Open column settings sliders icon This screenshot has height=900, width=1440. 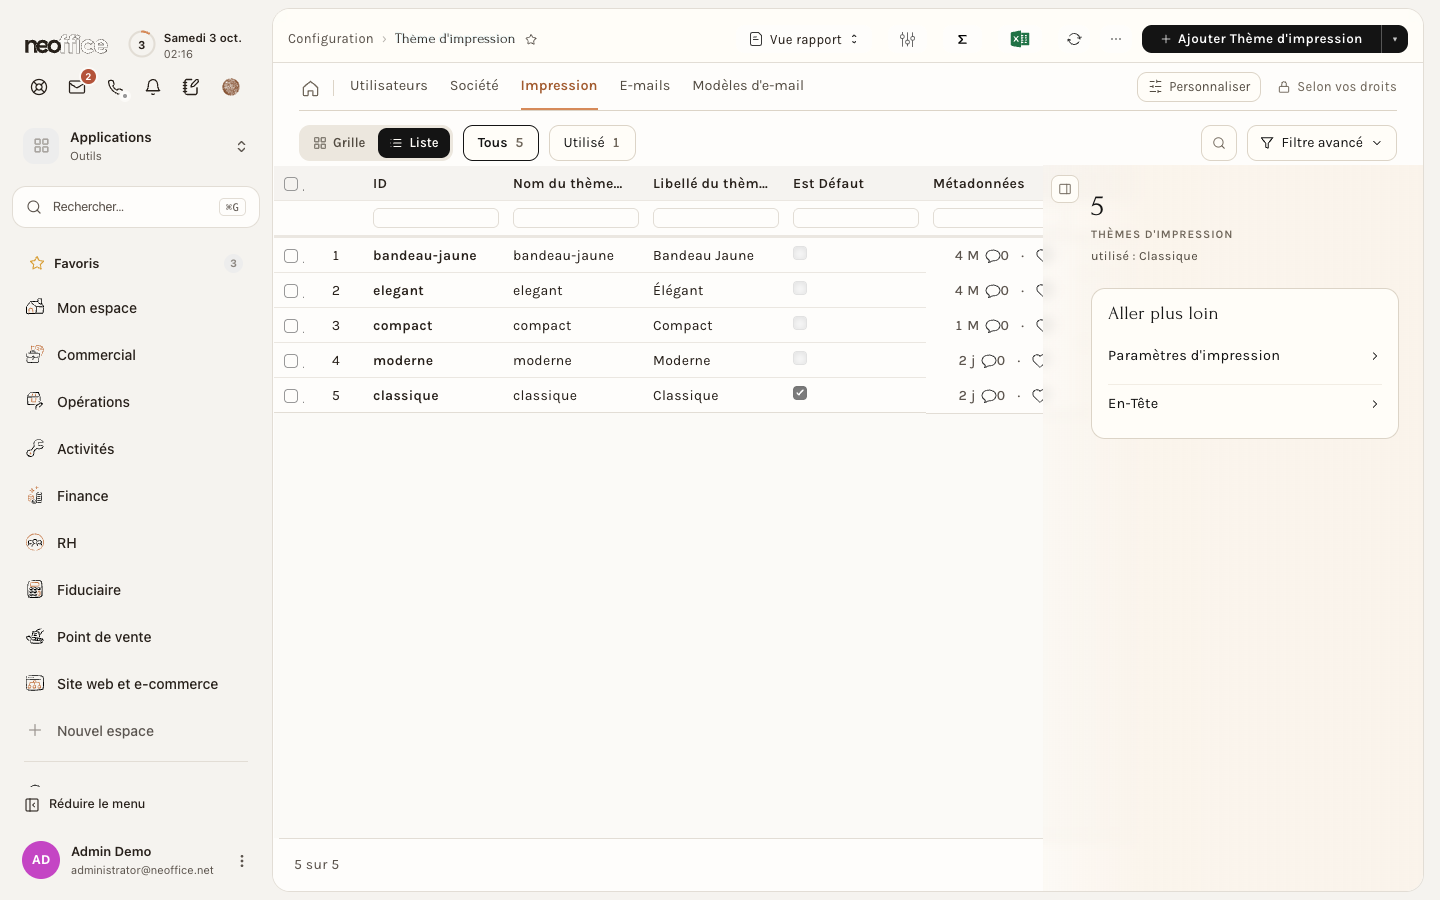[907, 39]
